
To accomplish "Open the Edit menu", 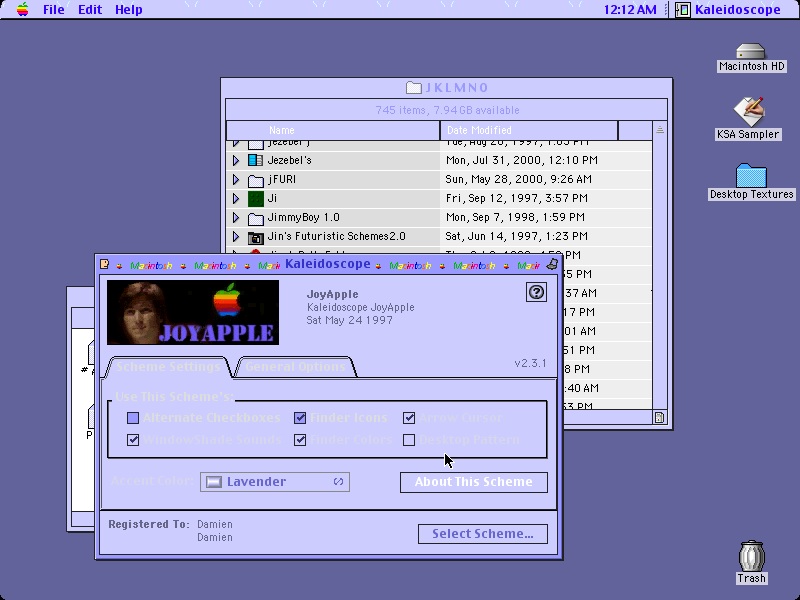I will 90,10.
